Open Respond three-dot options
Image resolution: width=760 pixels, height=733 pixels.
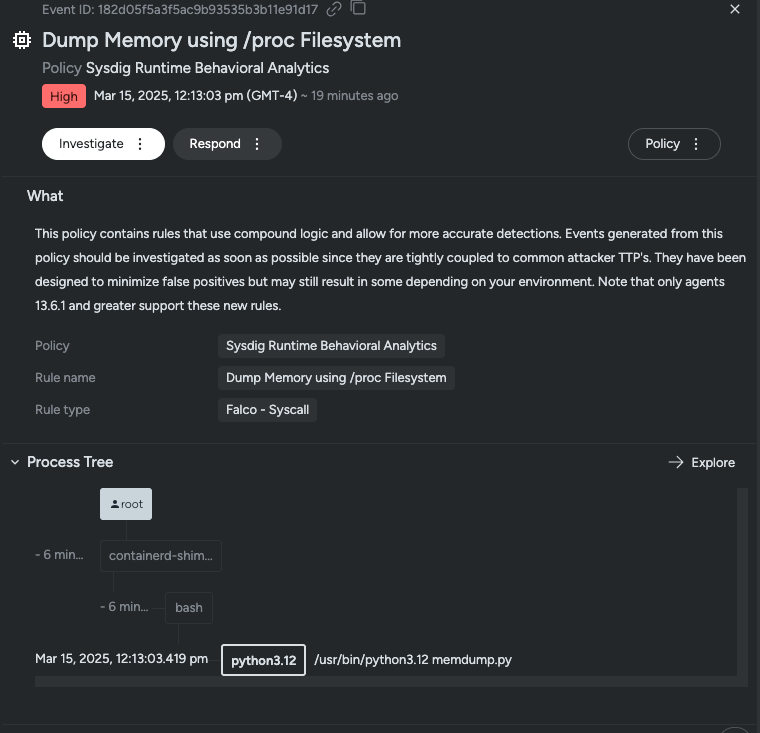point(257,144)
